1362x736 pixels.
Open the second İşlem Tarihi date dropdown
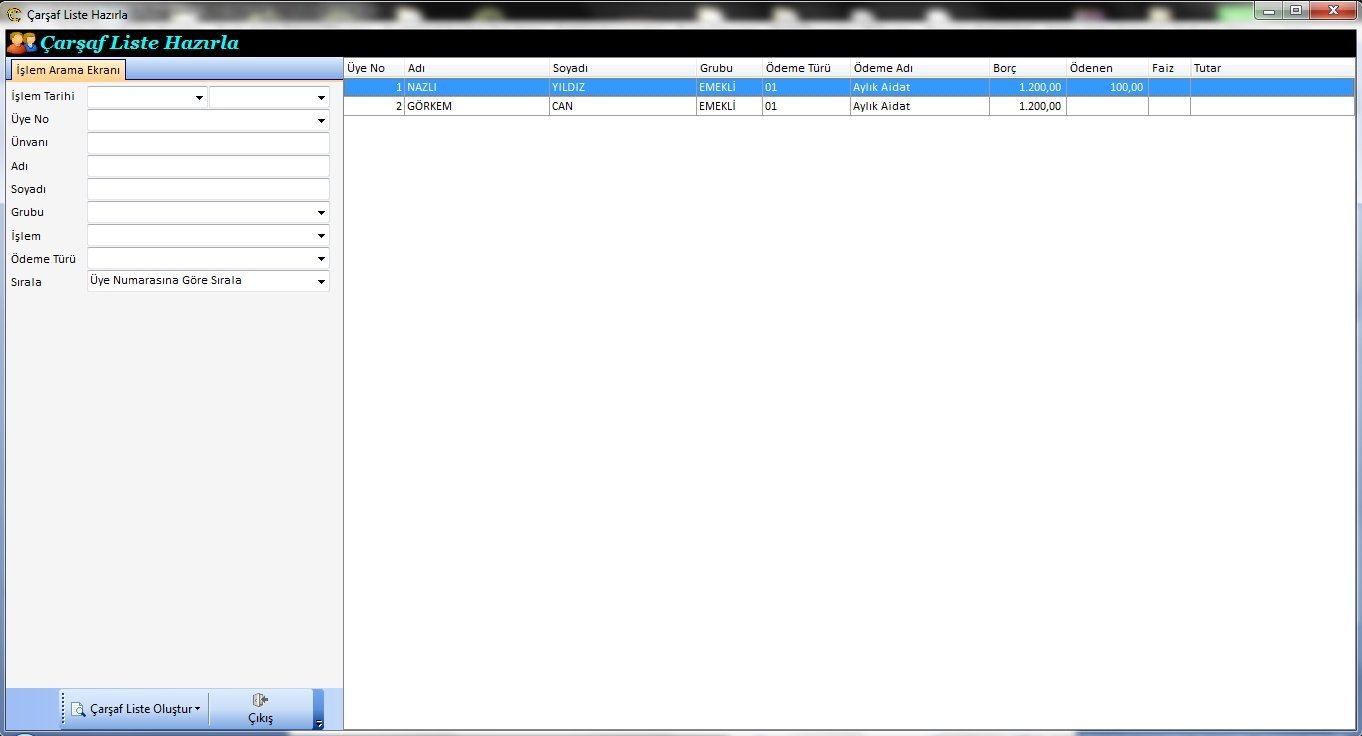(321, 98)
